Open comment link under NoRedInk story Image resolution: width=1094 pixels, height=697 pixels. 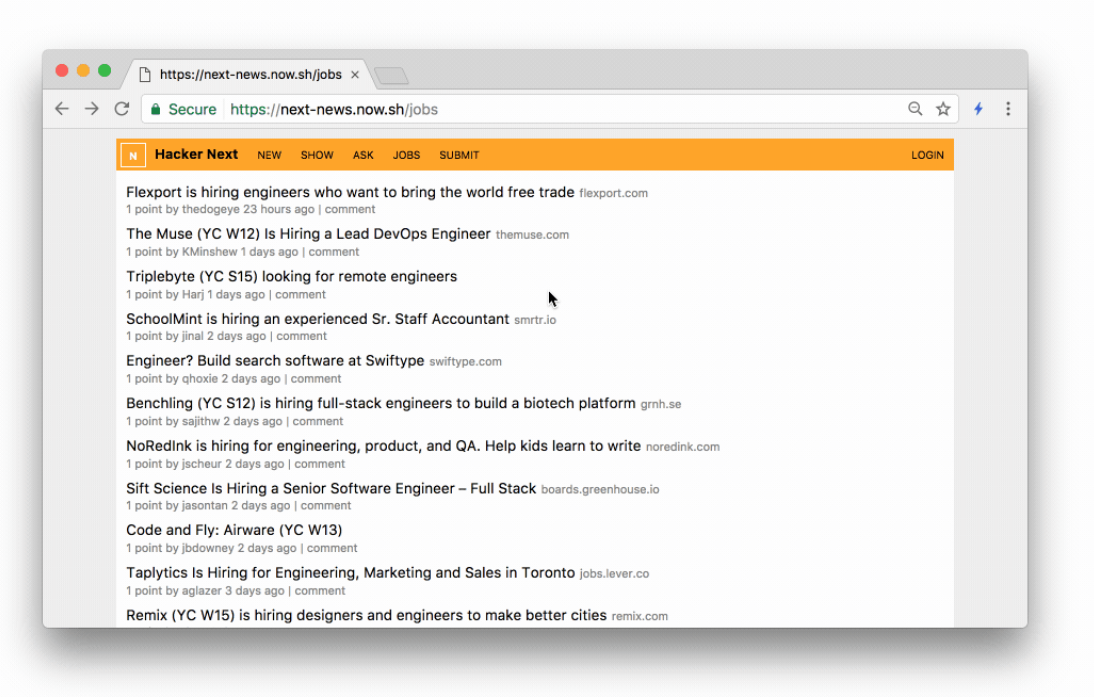pyautogui.click(x=320, y=464)
